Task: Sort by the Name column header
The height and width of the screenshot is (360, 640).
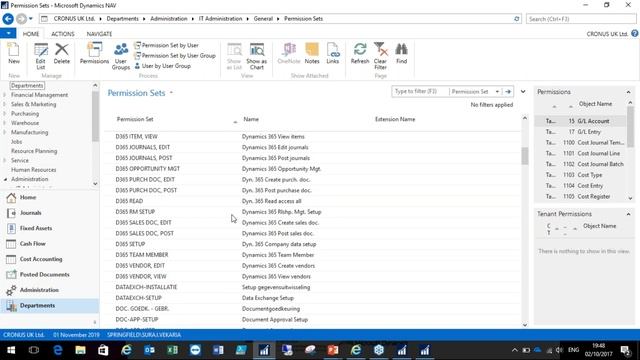Action: click(251, 119)
